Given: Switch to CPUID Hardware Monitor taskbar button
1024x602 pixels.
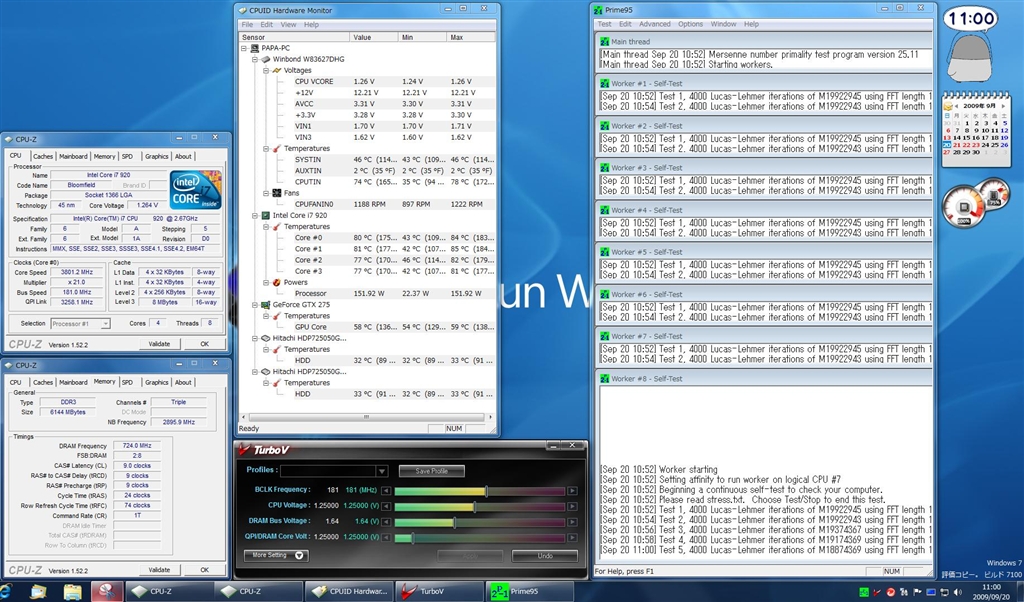Looking at the screenshot, I should pos(349,592).
